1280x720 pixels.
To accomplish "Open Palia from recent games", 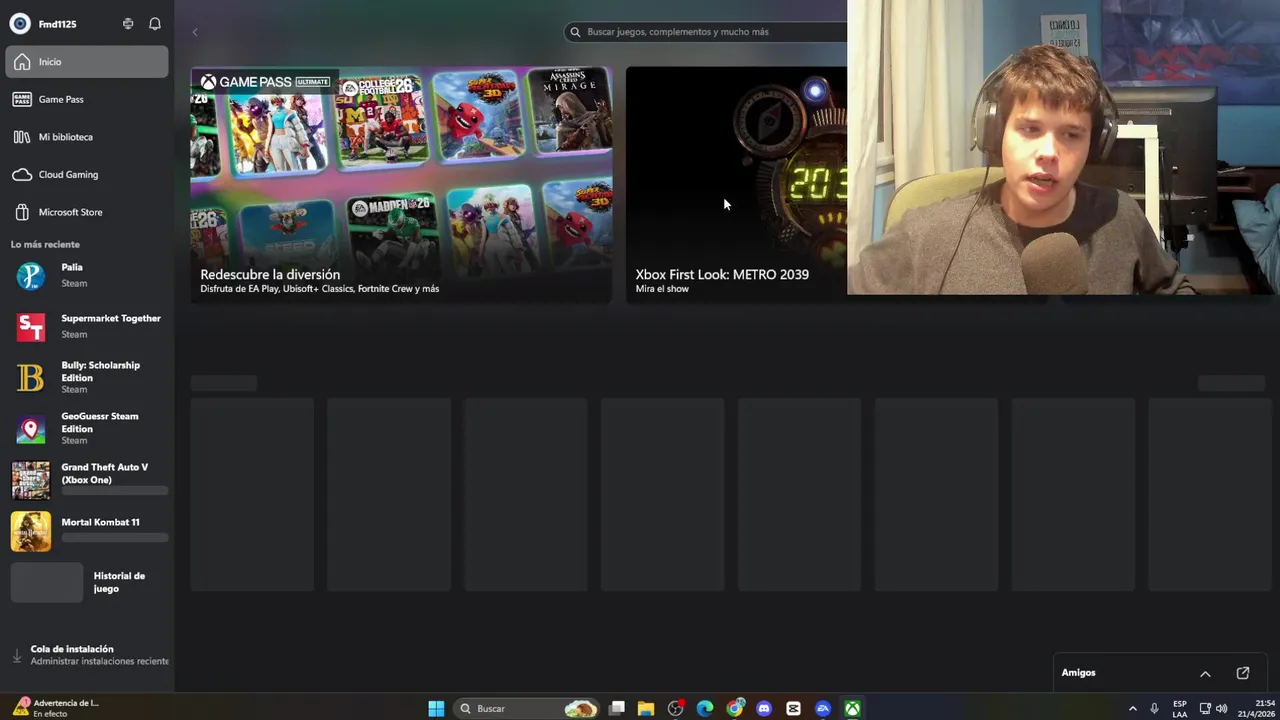I will coord(88,275).
